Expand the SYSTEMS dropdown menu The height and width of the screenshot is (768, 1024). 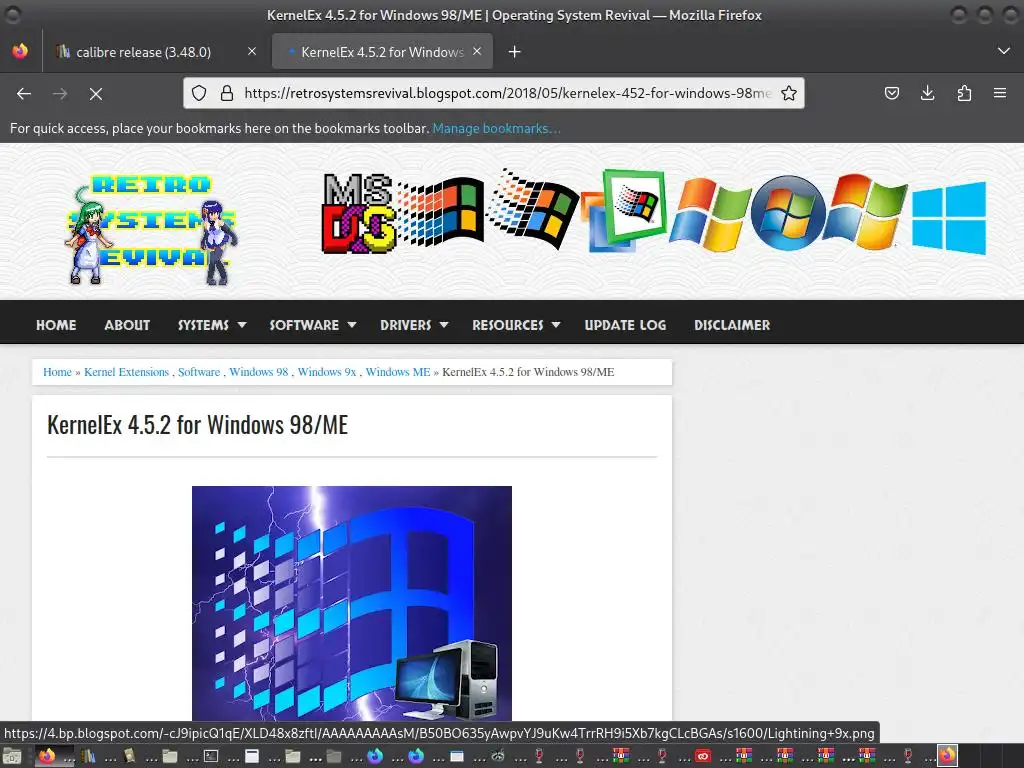click(212, 325)
